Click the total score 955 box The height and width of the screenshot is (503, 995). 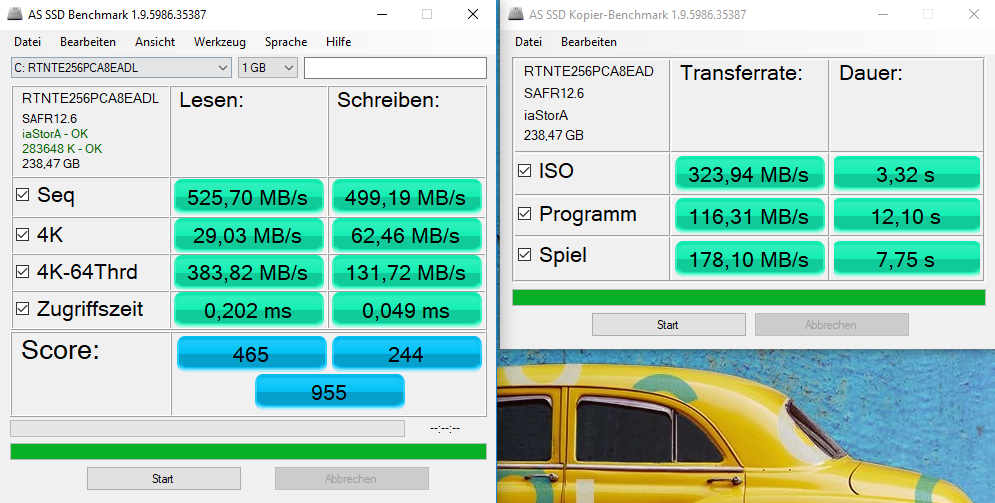click(x=329, y=392)
